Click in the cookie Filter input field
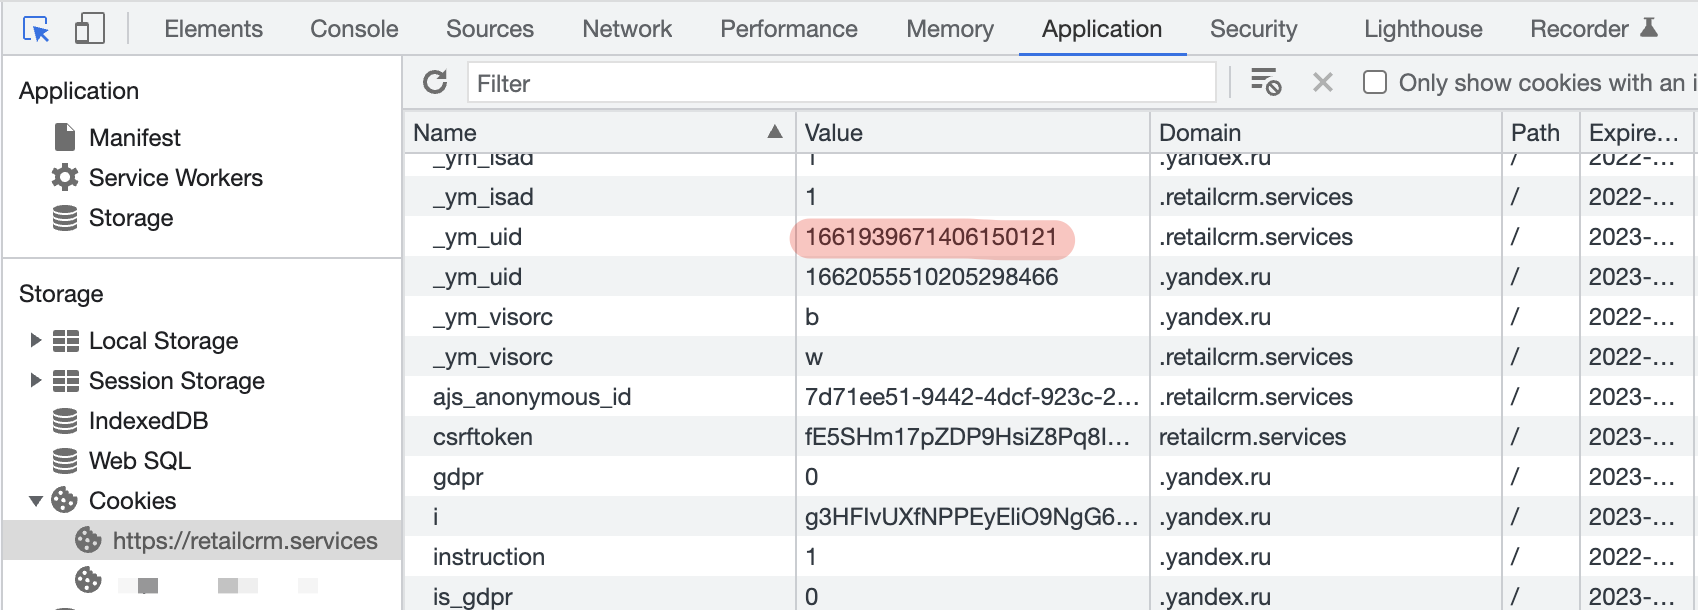This screenshot has height=610, width=1698. point(841,83)
